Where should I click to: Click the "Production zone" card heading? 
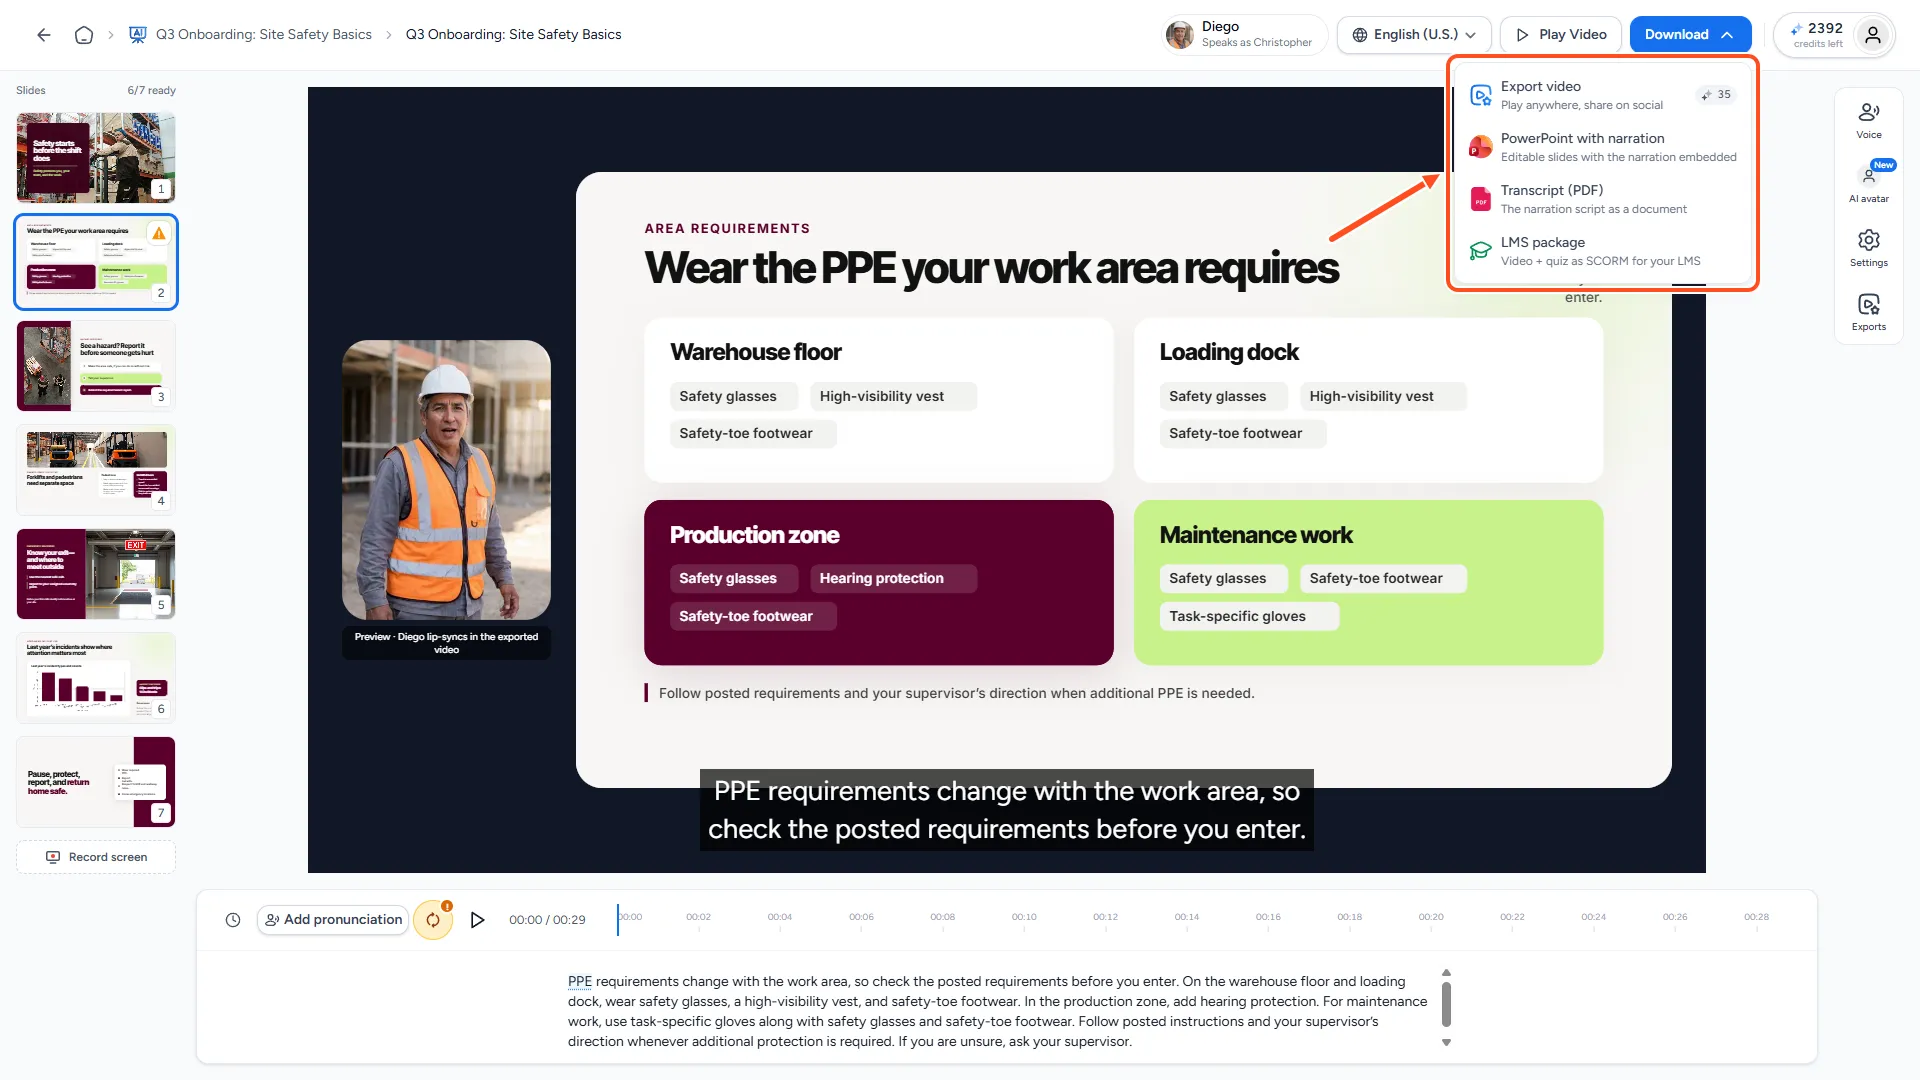[x=754, y=535]
